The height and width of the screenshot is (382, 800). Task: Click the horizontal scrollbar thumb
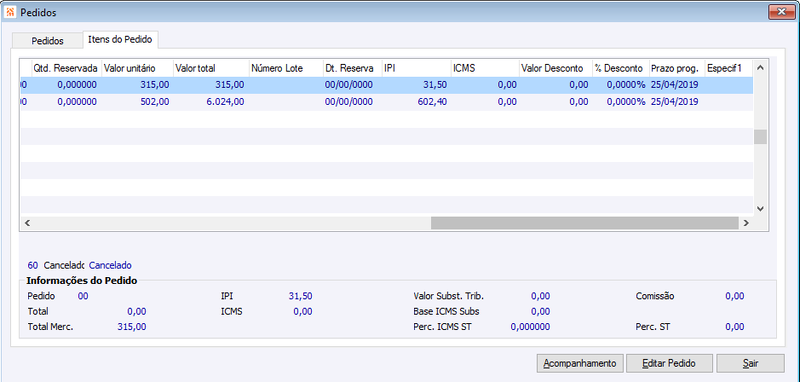point(585,223)
